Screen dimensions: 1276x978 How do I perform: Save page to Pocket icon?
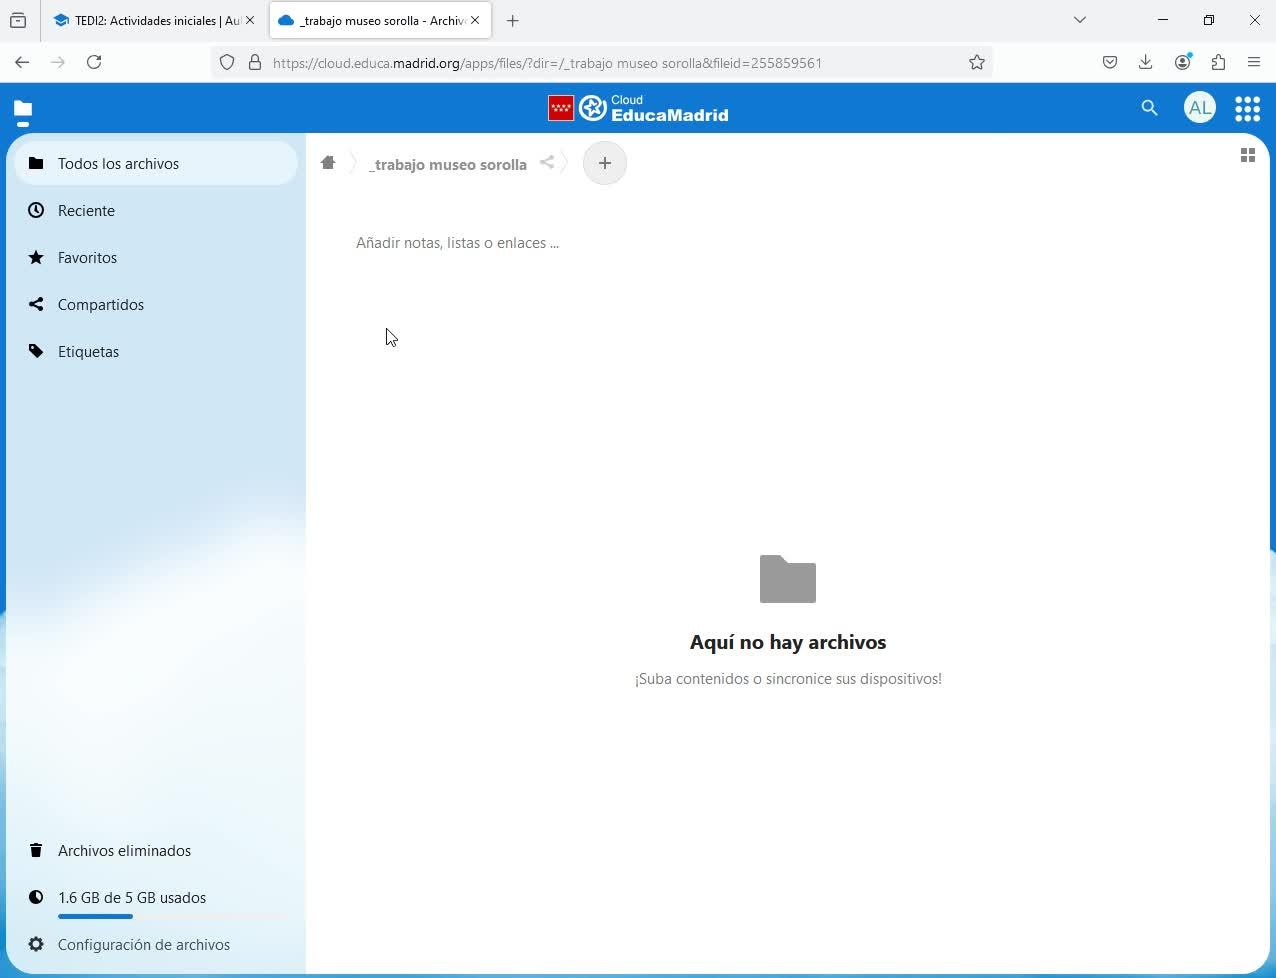coord(1110,62)
